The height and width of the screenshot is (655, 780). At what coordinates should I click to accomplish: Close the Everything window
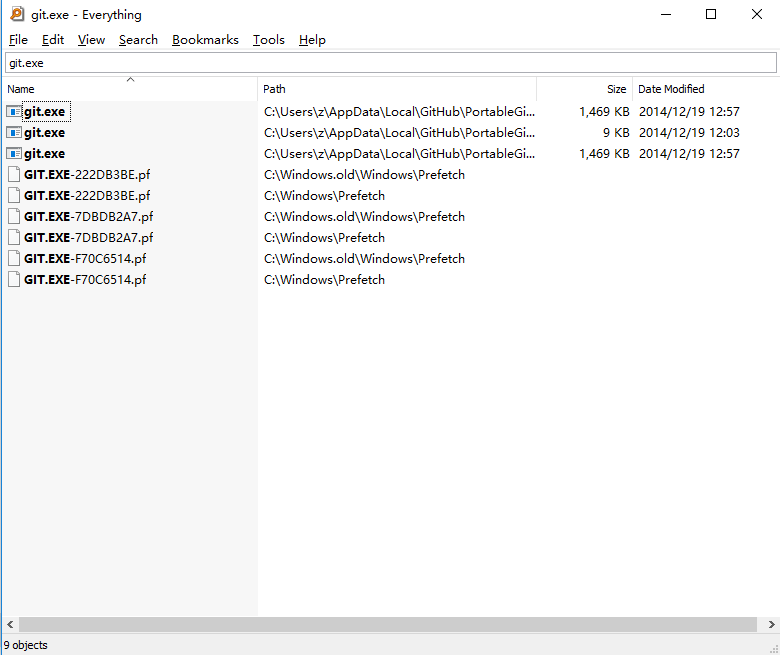[x=757, y=14]
